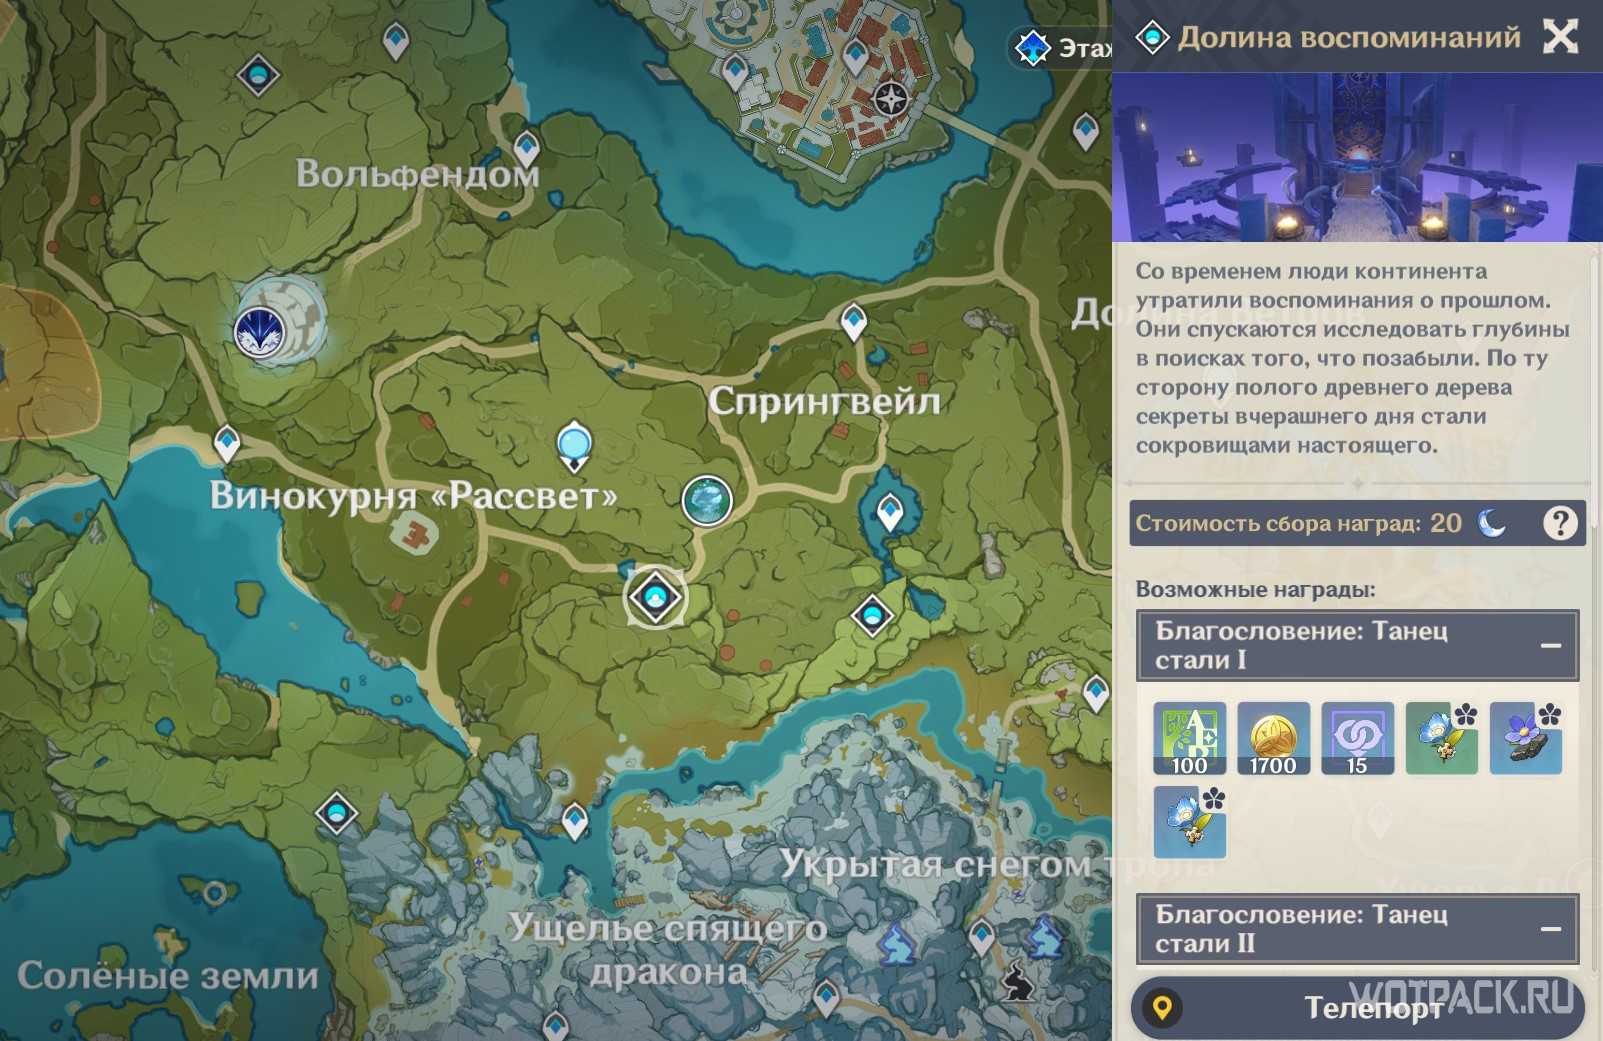Click the round teal icon near Спрингвейл road

tap(707, 500)
